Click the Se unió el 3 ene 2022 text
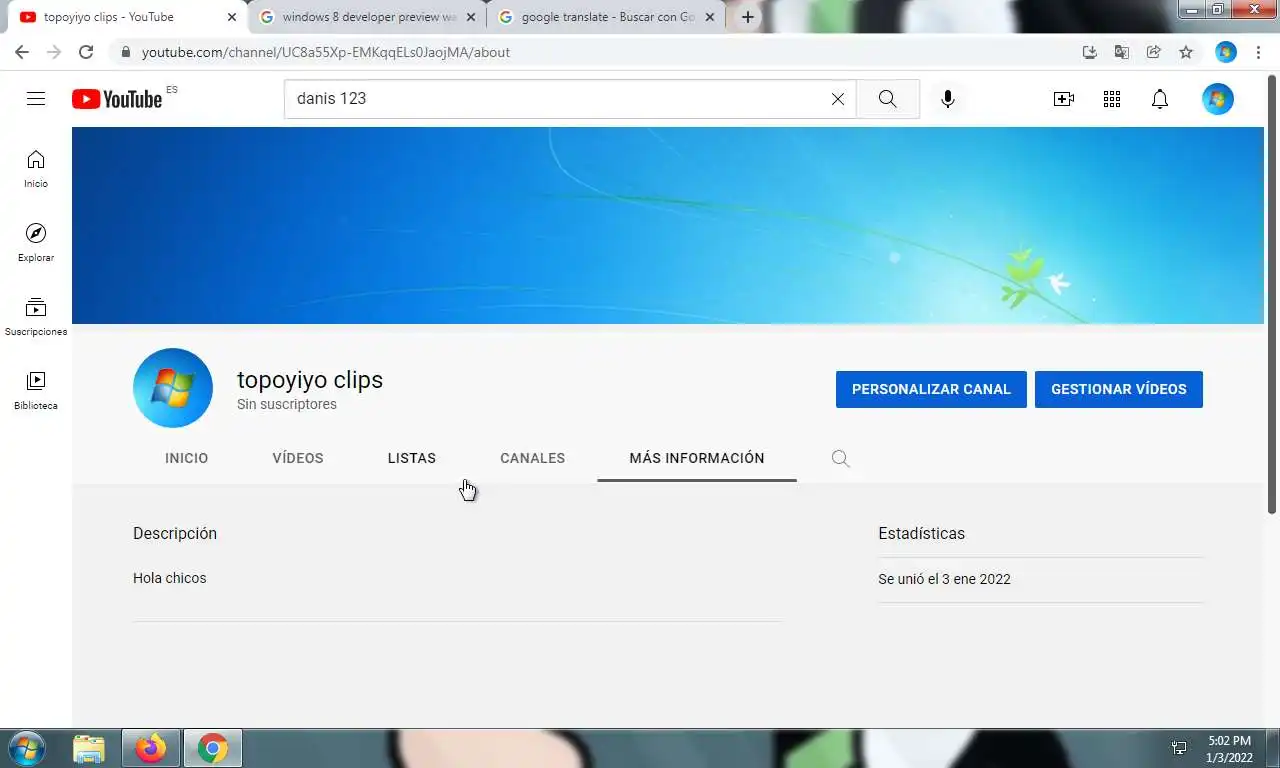The image size is (1280, 768). click(x=944, y=579)
